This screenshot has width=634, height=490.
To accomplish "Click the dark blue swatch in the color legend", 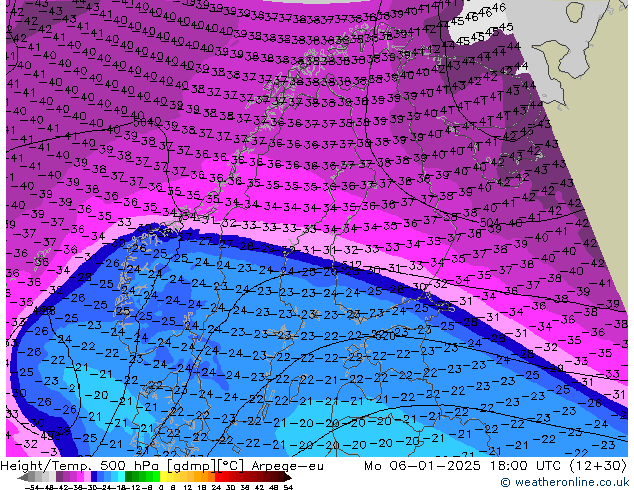I will 94,476.
